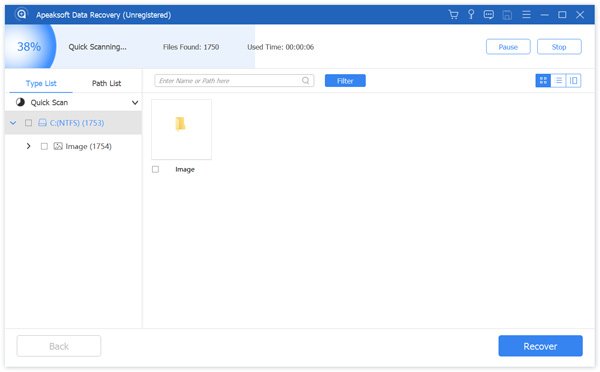Select the Image (1754) tree entry
Image resolution: width=600 pixels, height=372 pixels.
click(88, 146)
